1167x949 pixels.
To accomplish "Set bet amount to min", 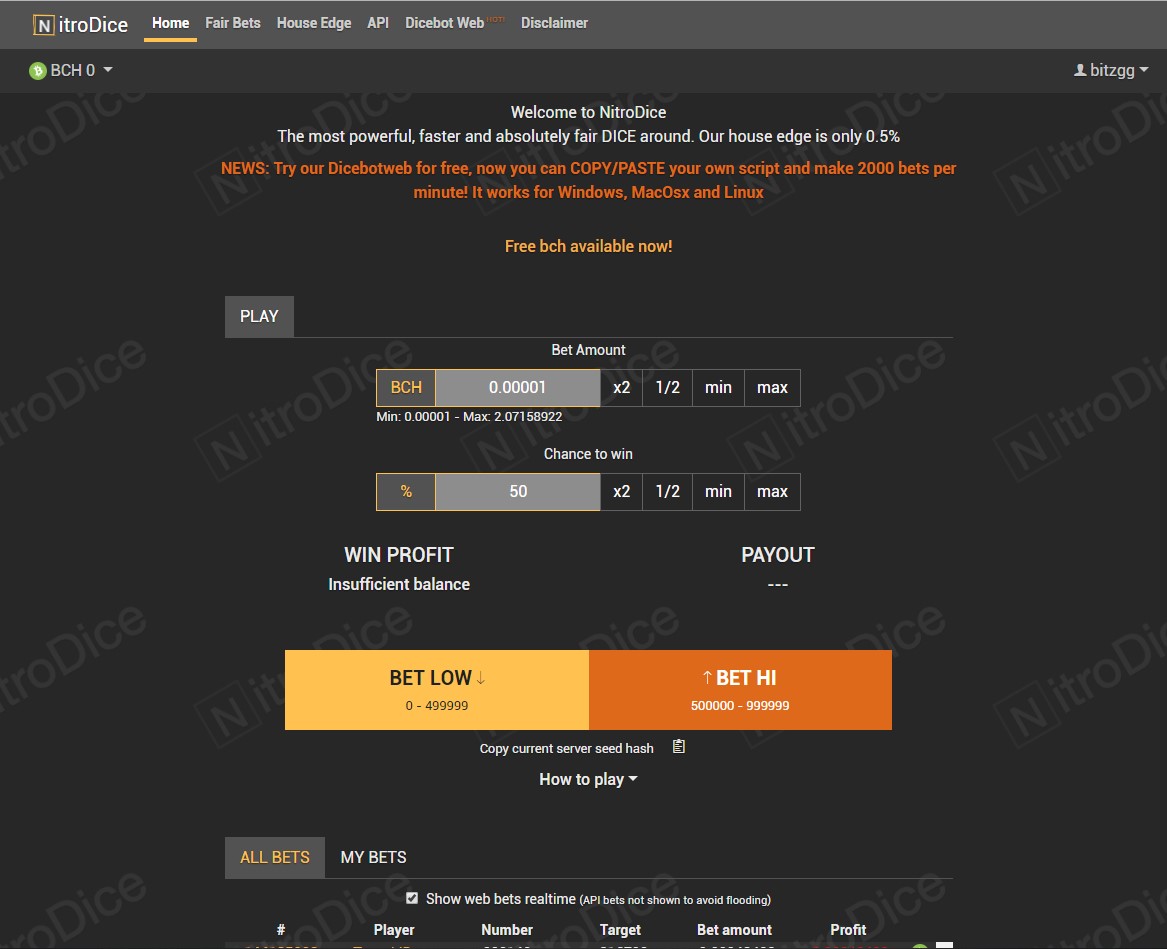I will 718,388.
